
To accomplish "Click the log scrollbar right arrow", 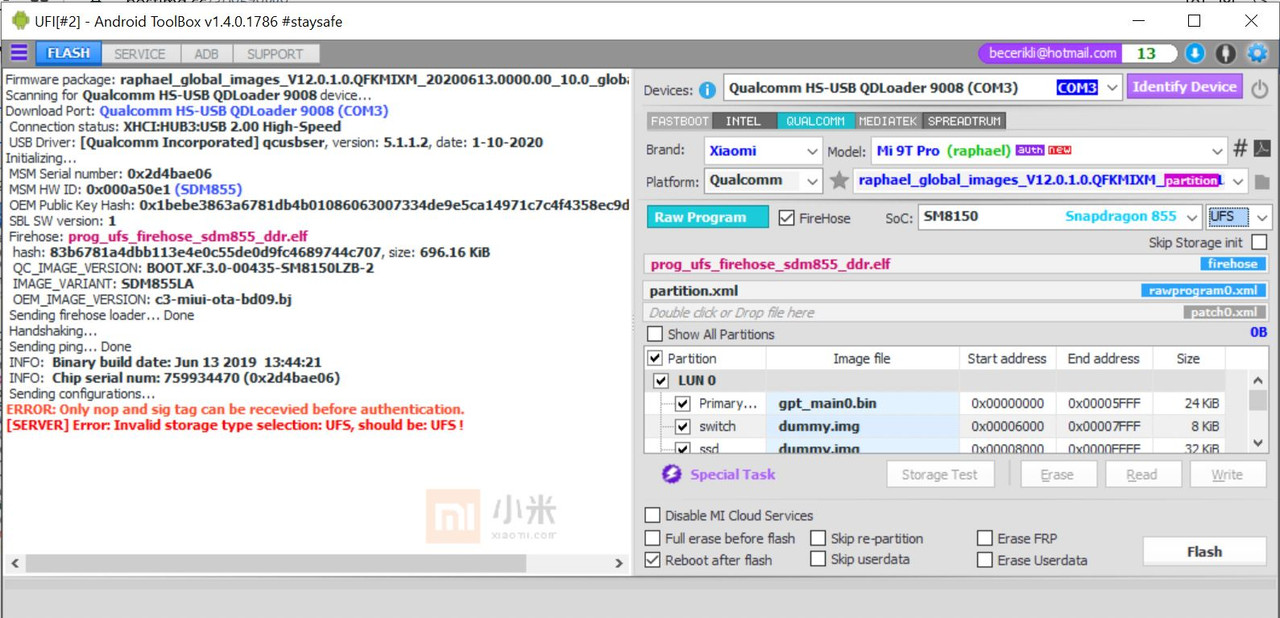I will [x=620, y=564].
